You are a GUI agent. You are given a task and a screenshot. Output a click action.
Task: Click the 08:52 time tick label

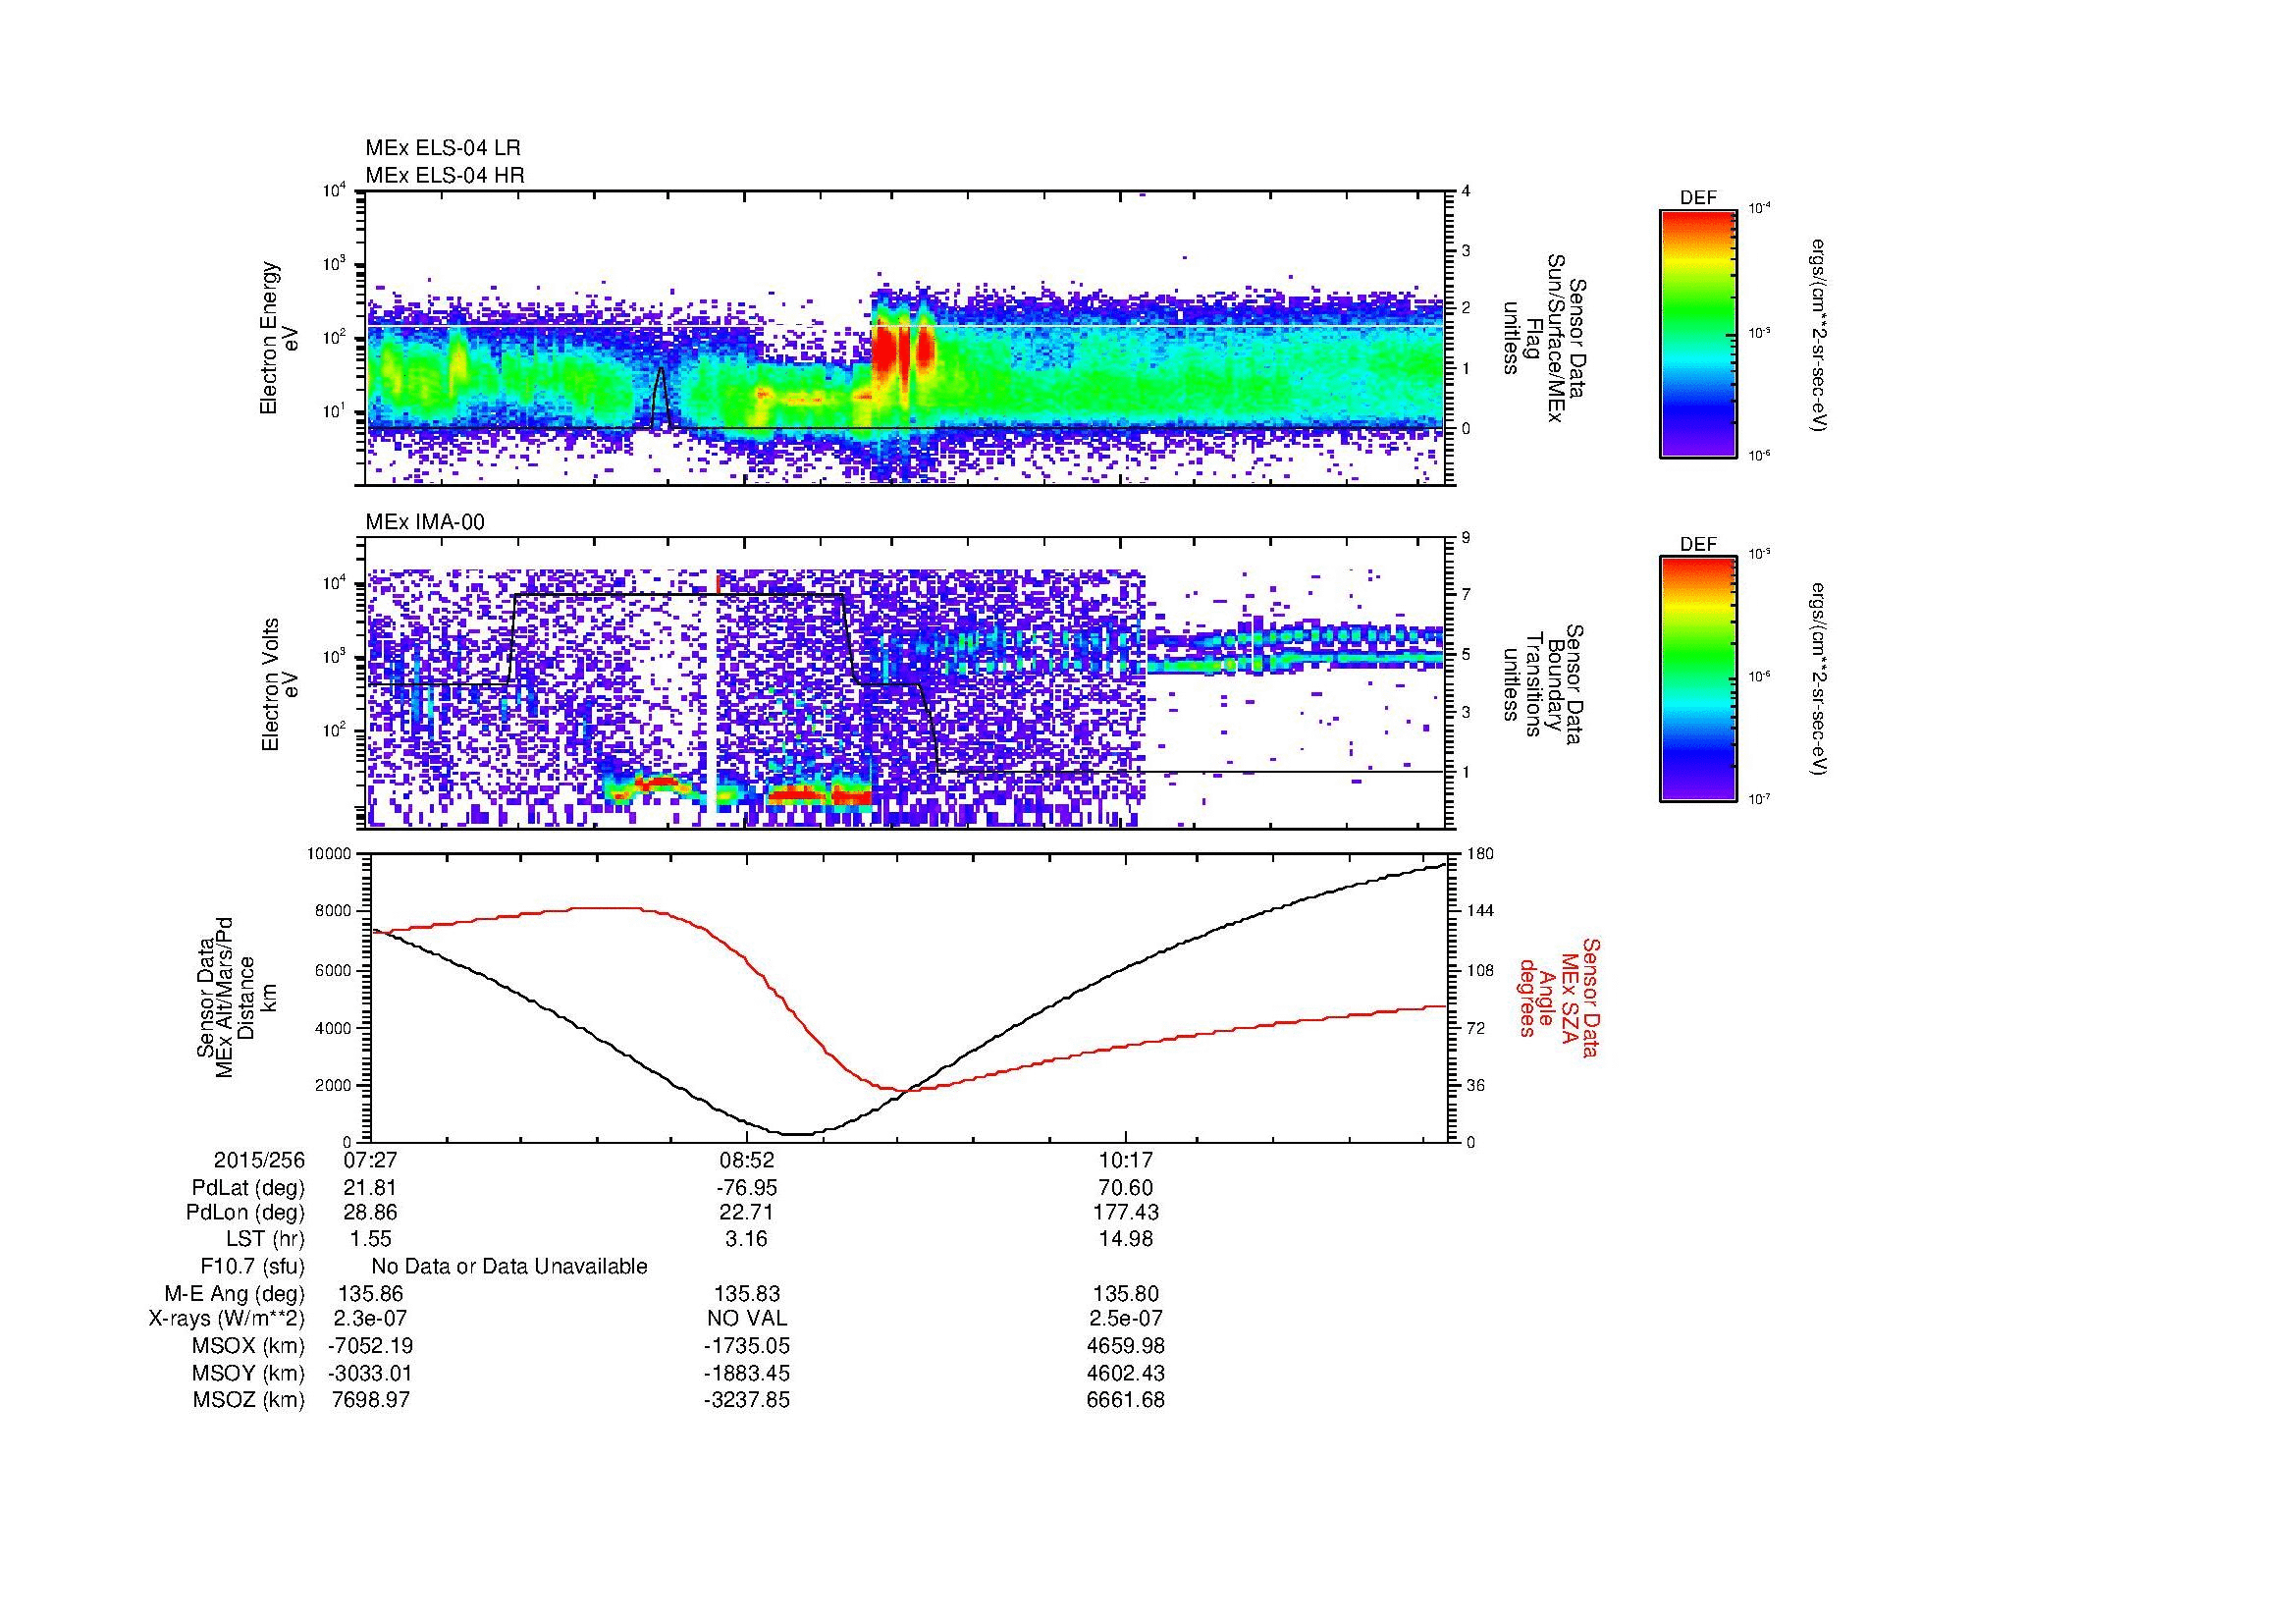click(747, 1161)
